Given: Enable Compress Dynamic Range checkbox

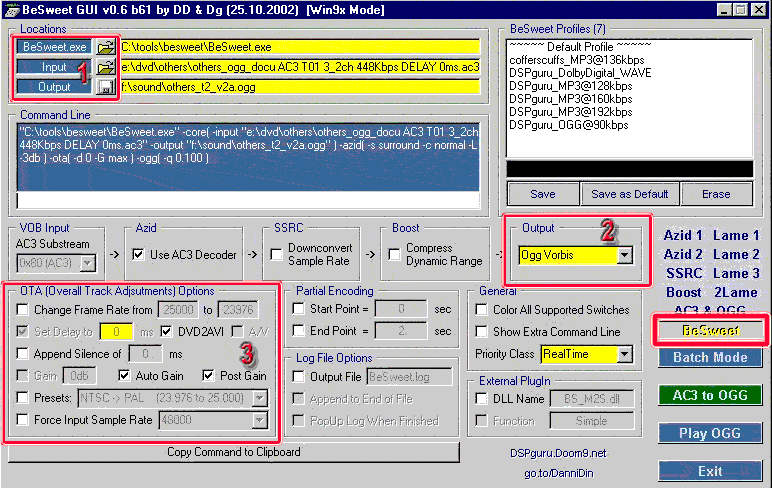Looking at the screenshot, I should 394,255.
